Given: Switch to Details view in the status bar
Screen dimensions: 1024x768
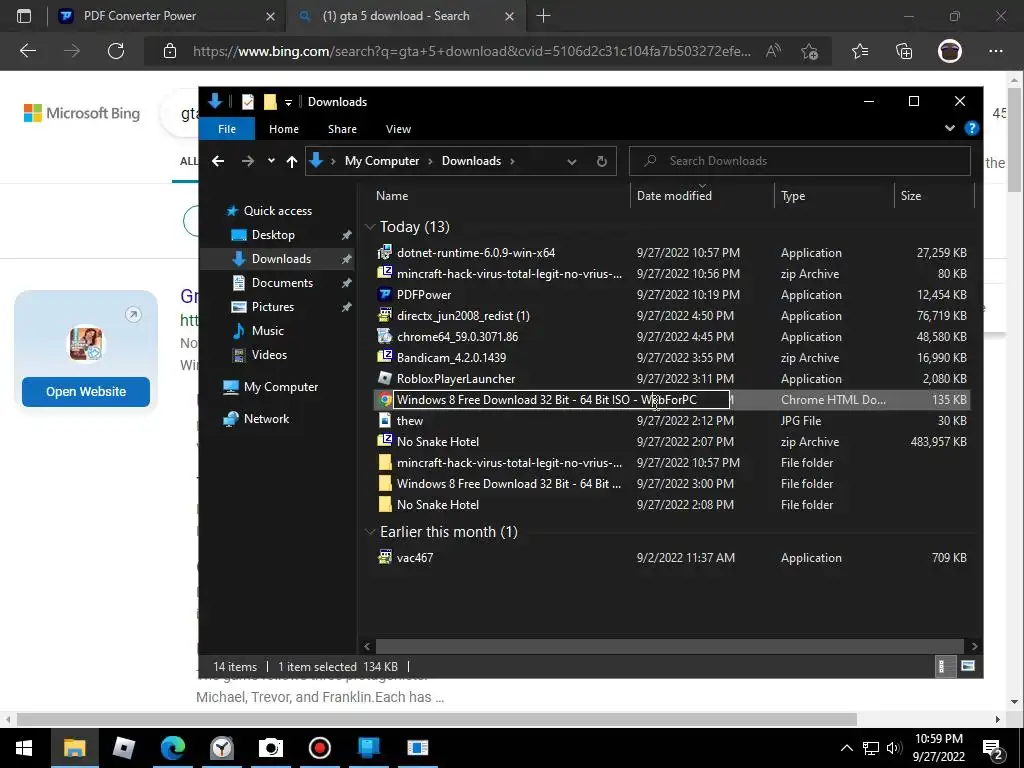Looking at the screenshot, I should (944, 666).
